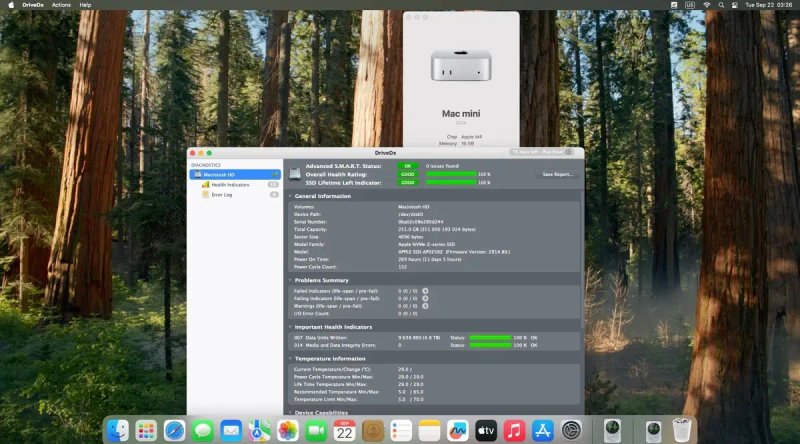Click the SSD Lifetime Left Indicator progress bar
Screen dimensions: 800x444
(x=451, y=183)
